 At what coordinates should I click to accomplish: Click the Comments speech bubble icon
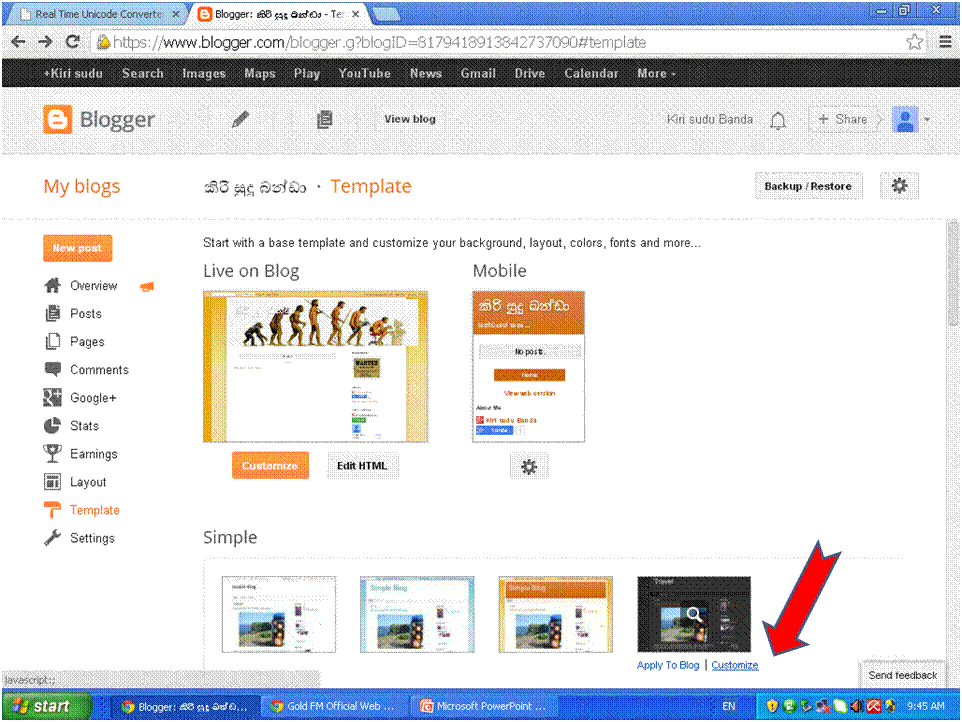point(53,369)
